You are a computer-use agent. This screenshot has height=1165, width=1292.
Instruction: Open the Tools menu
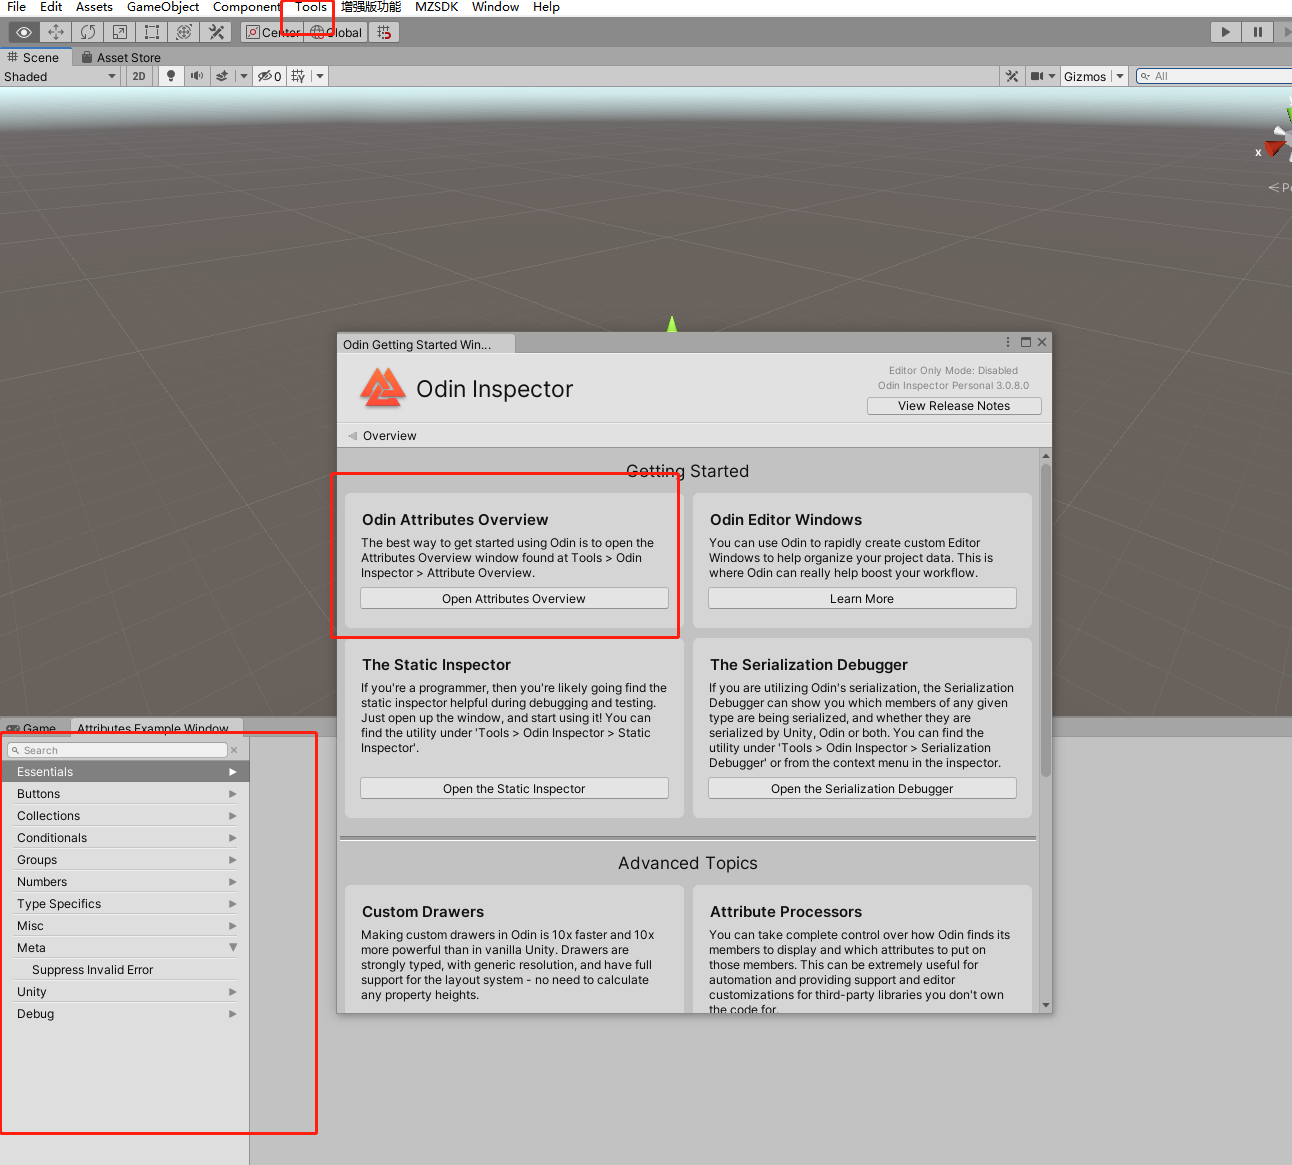pos(311,7)
